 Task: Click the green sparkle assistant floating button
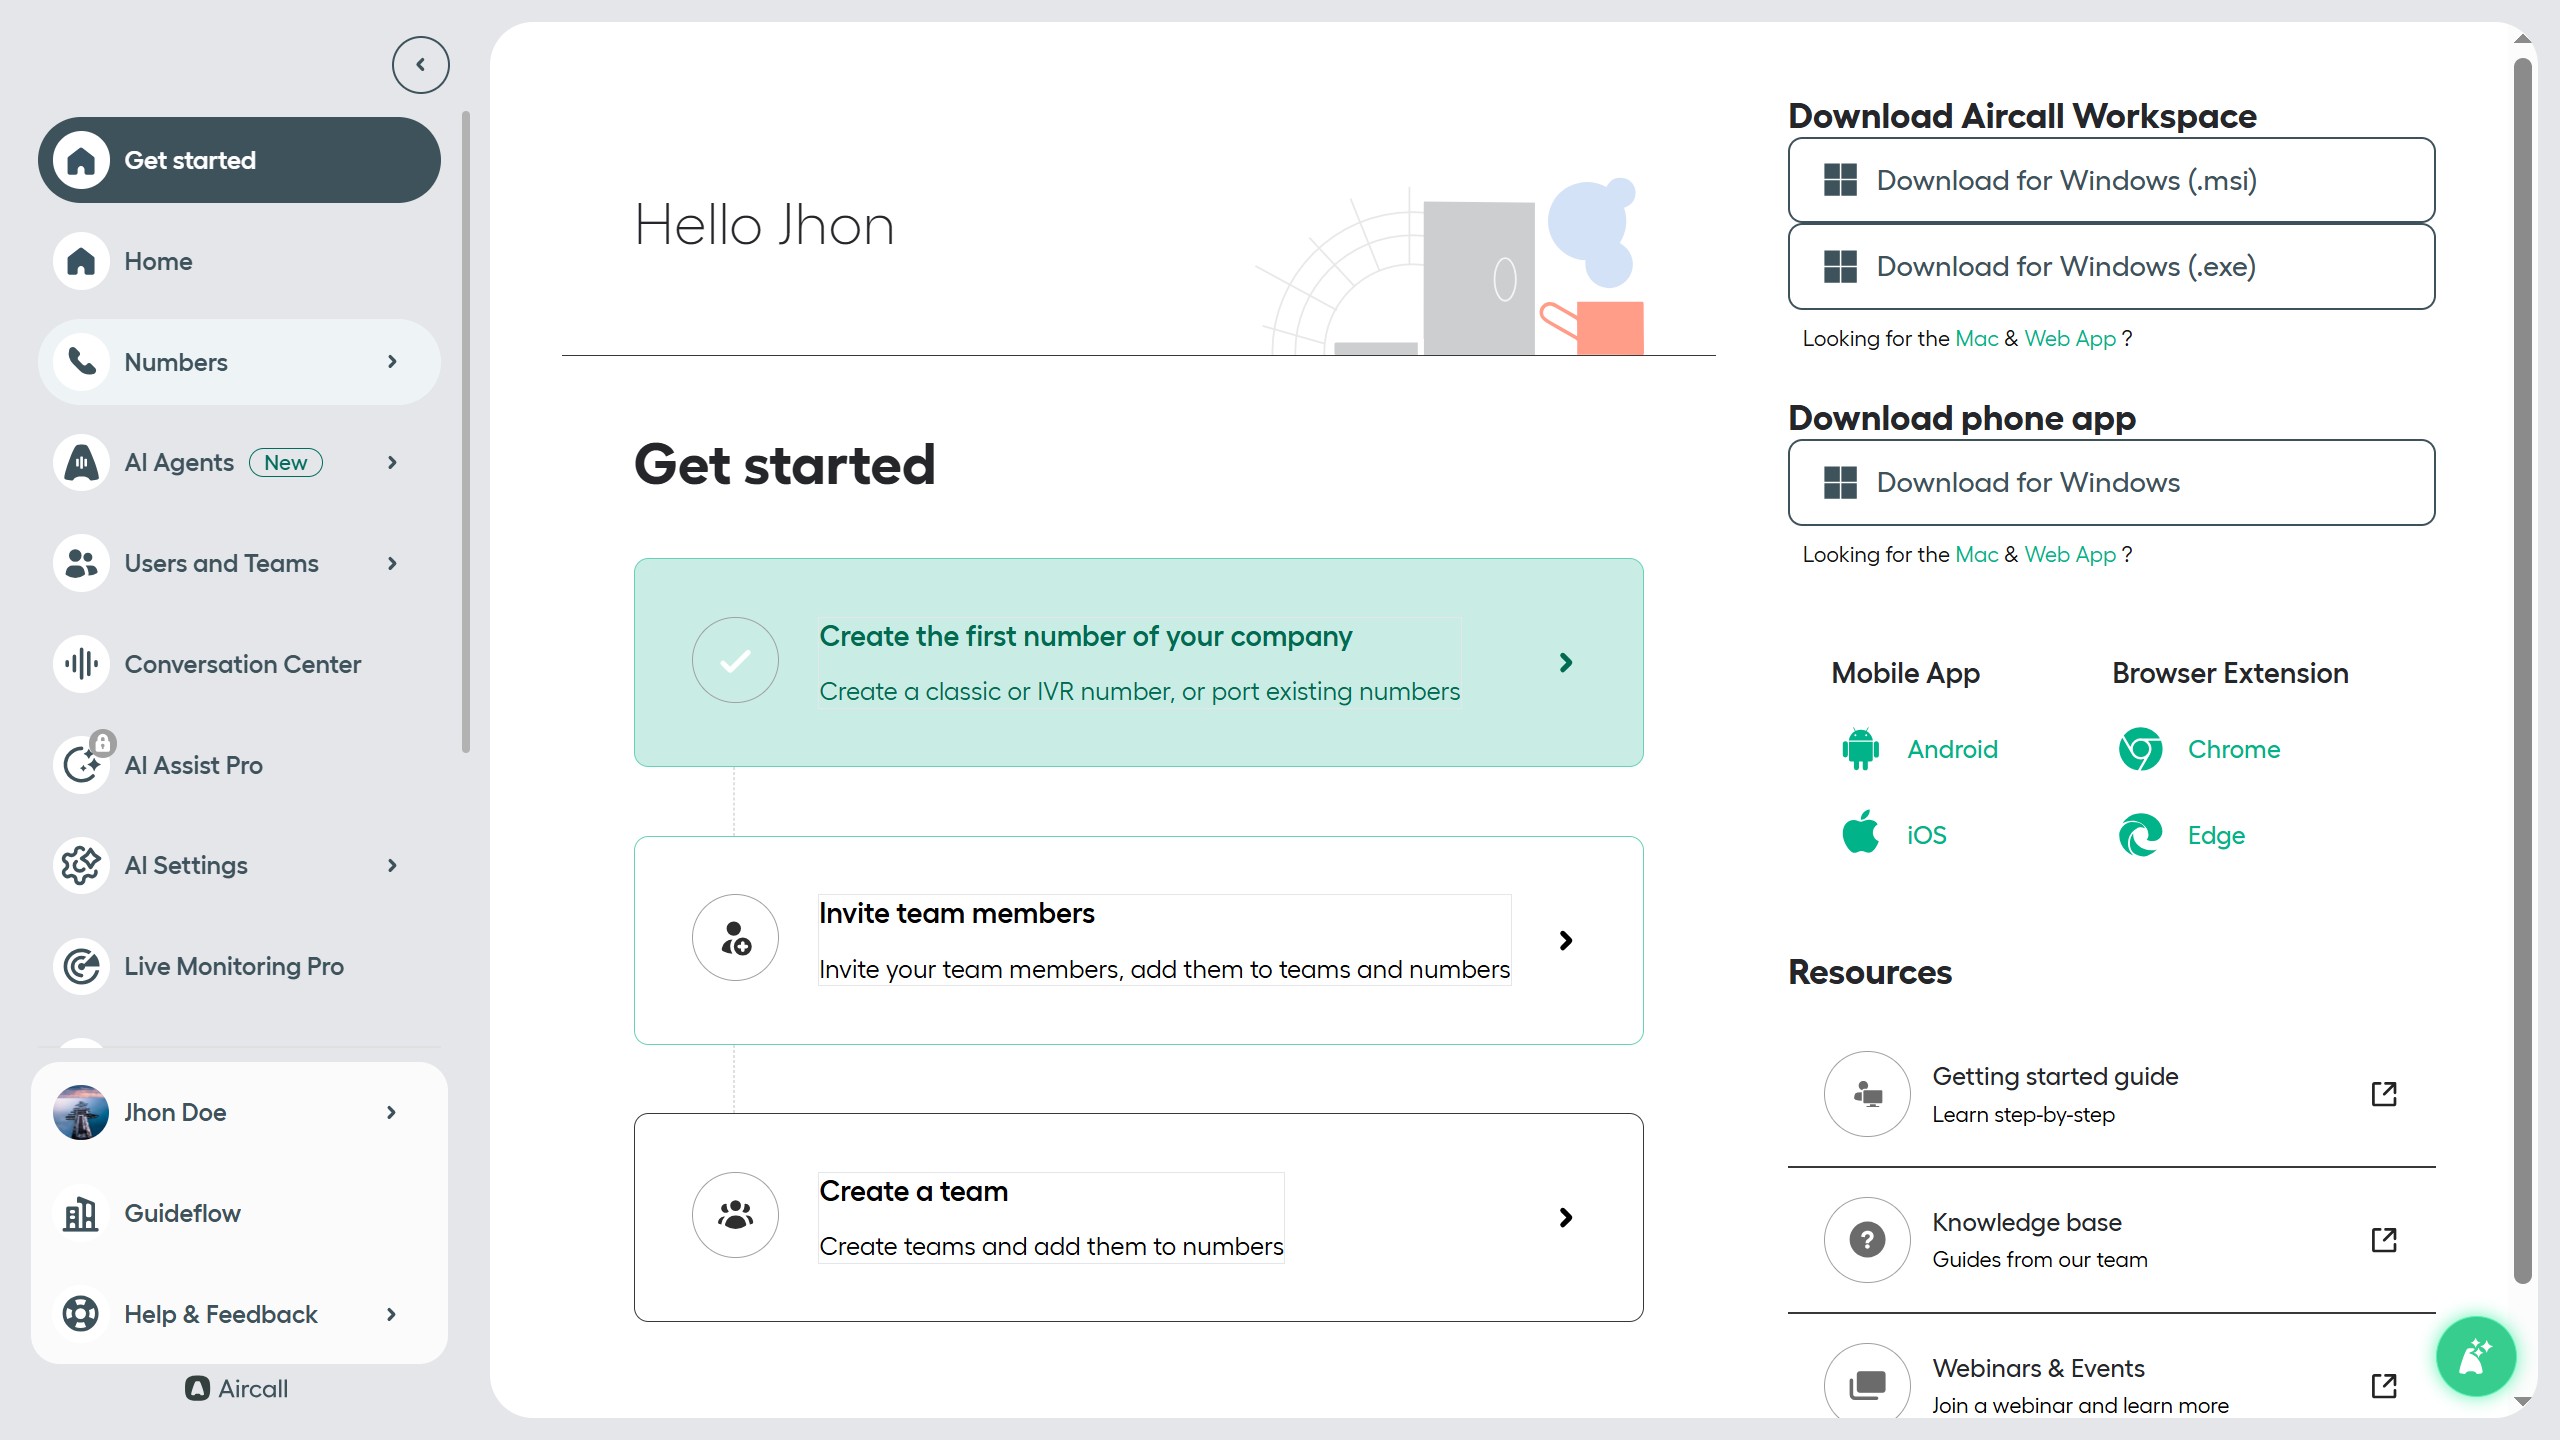point(2476,1357)
